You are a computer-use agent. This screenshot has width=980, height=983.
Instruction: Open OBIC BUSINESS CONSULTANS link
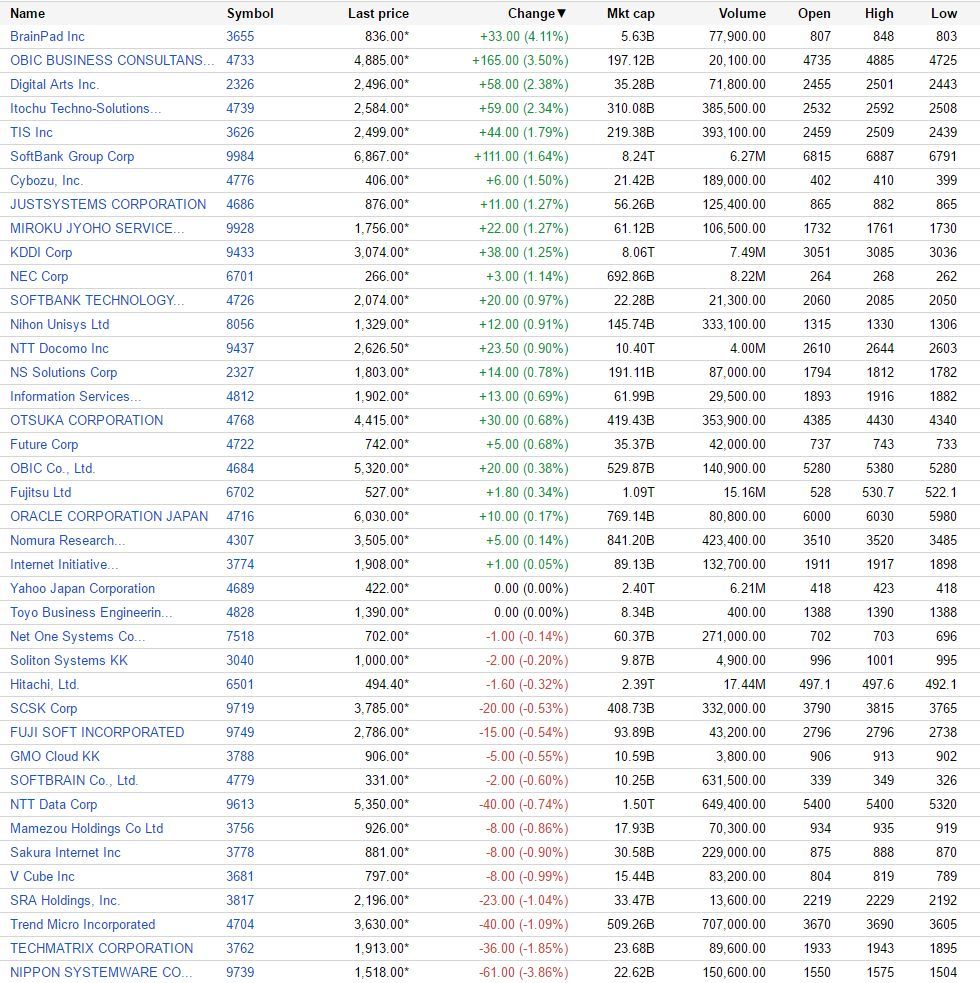(112, 60)
